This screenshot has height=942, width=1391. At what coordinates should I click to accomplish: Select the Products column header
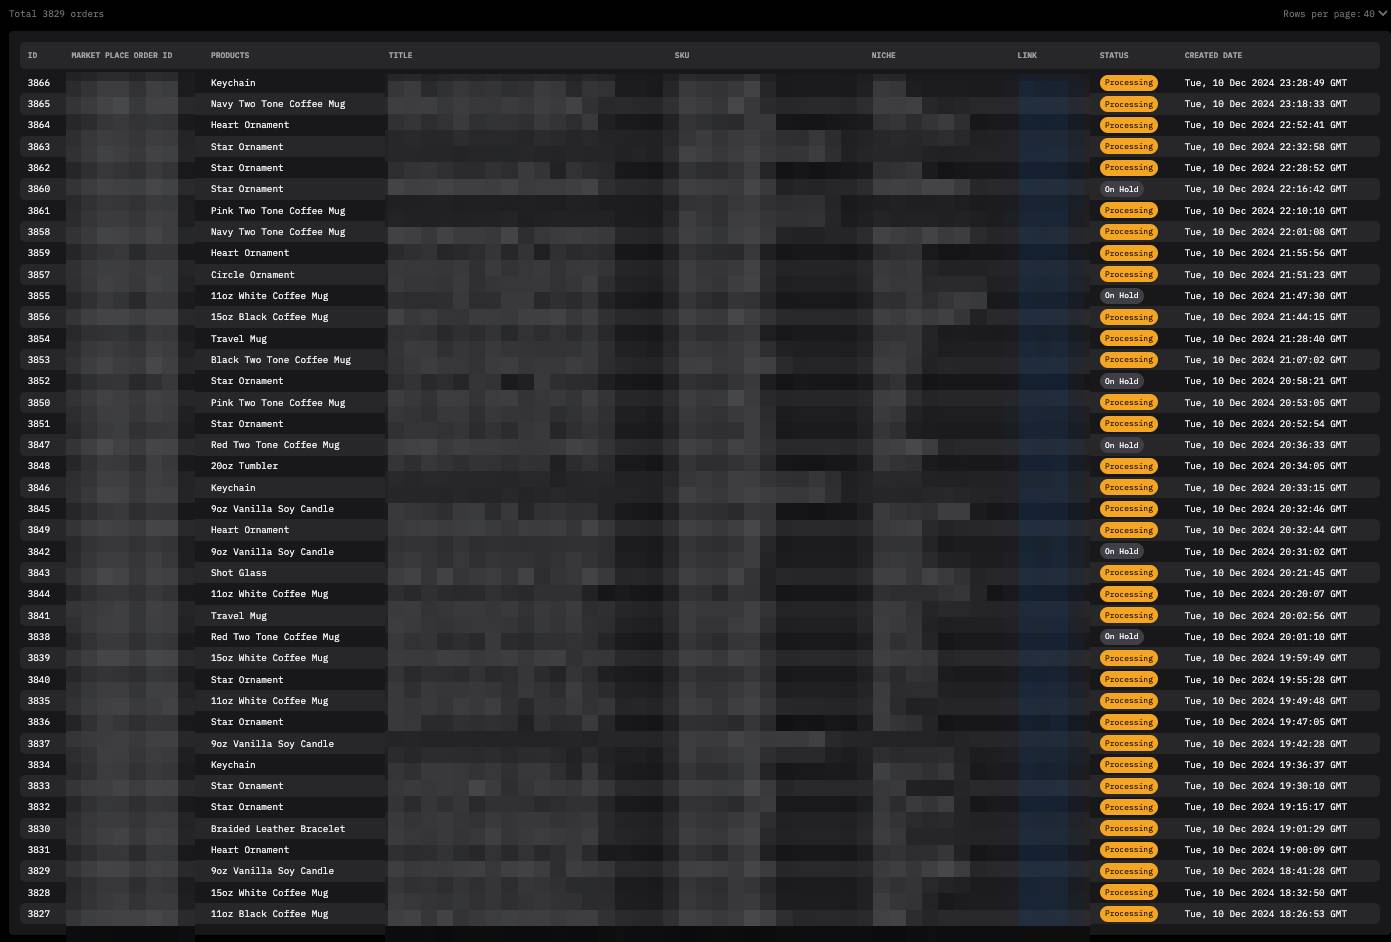point(230,55)
